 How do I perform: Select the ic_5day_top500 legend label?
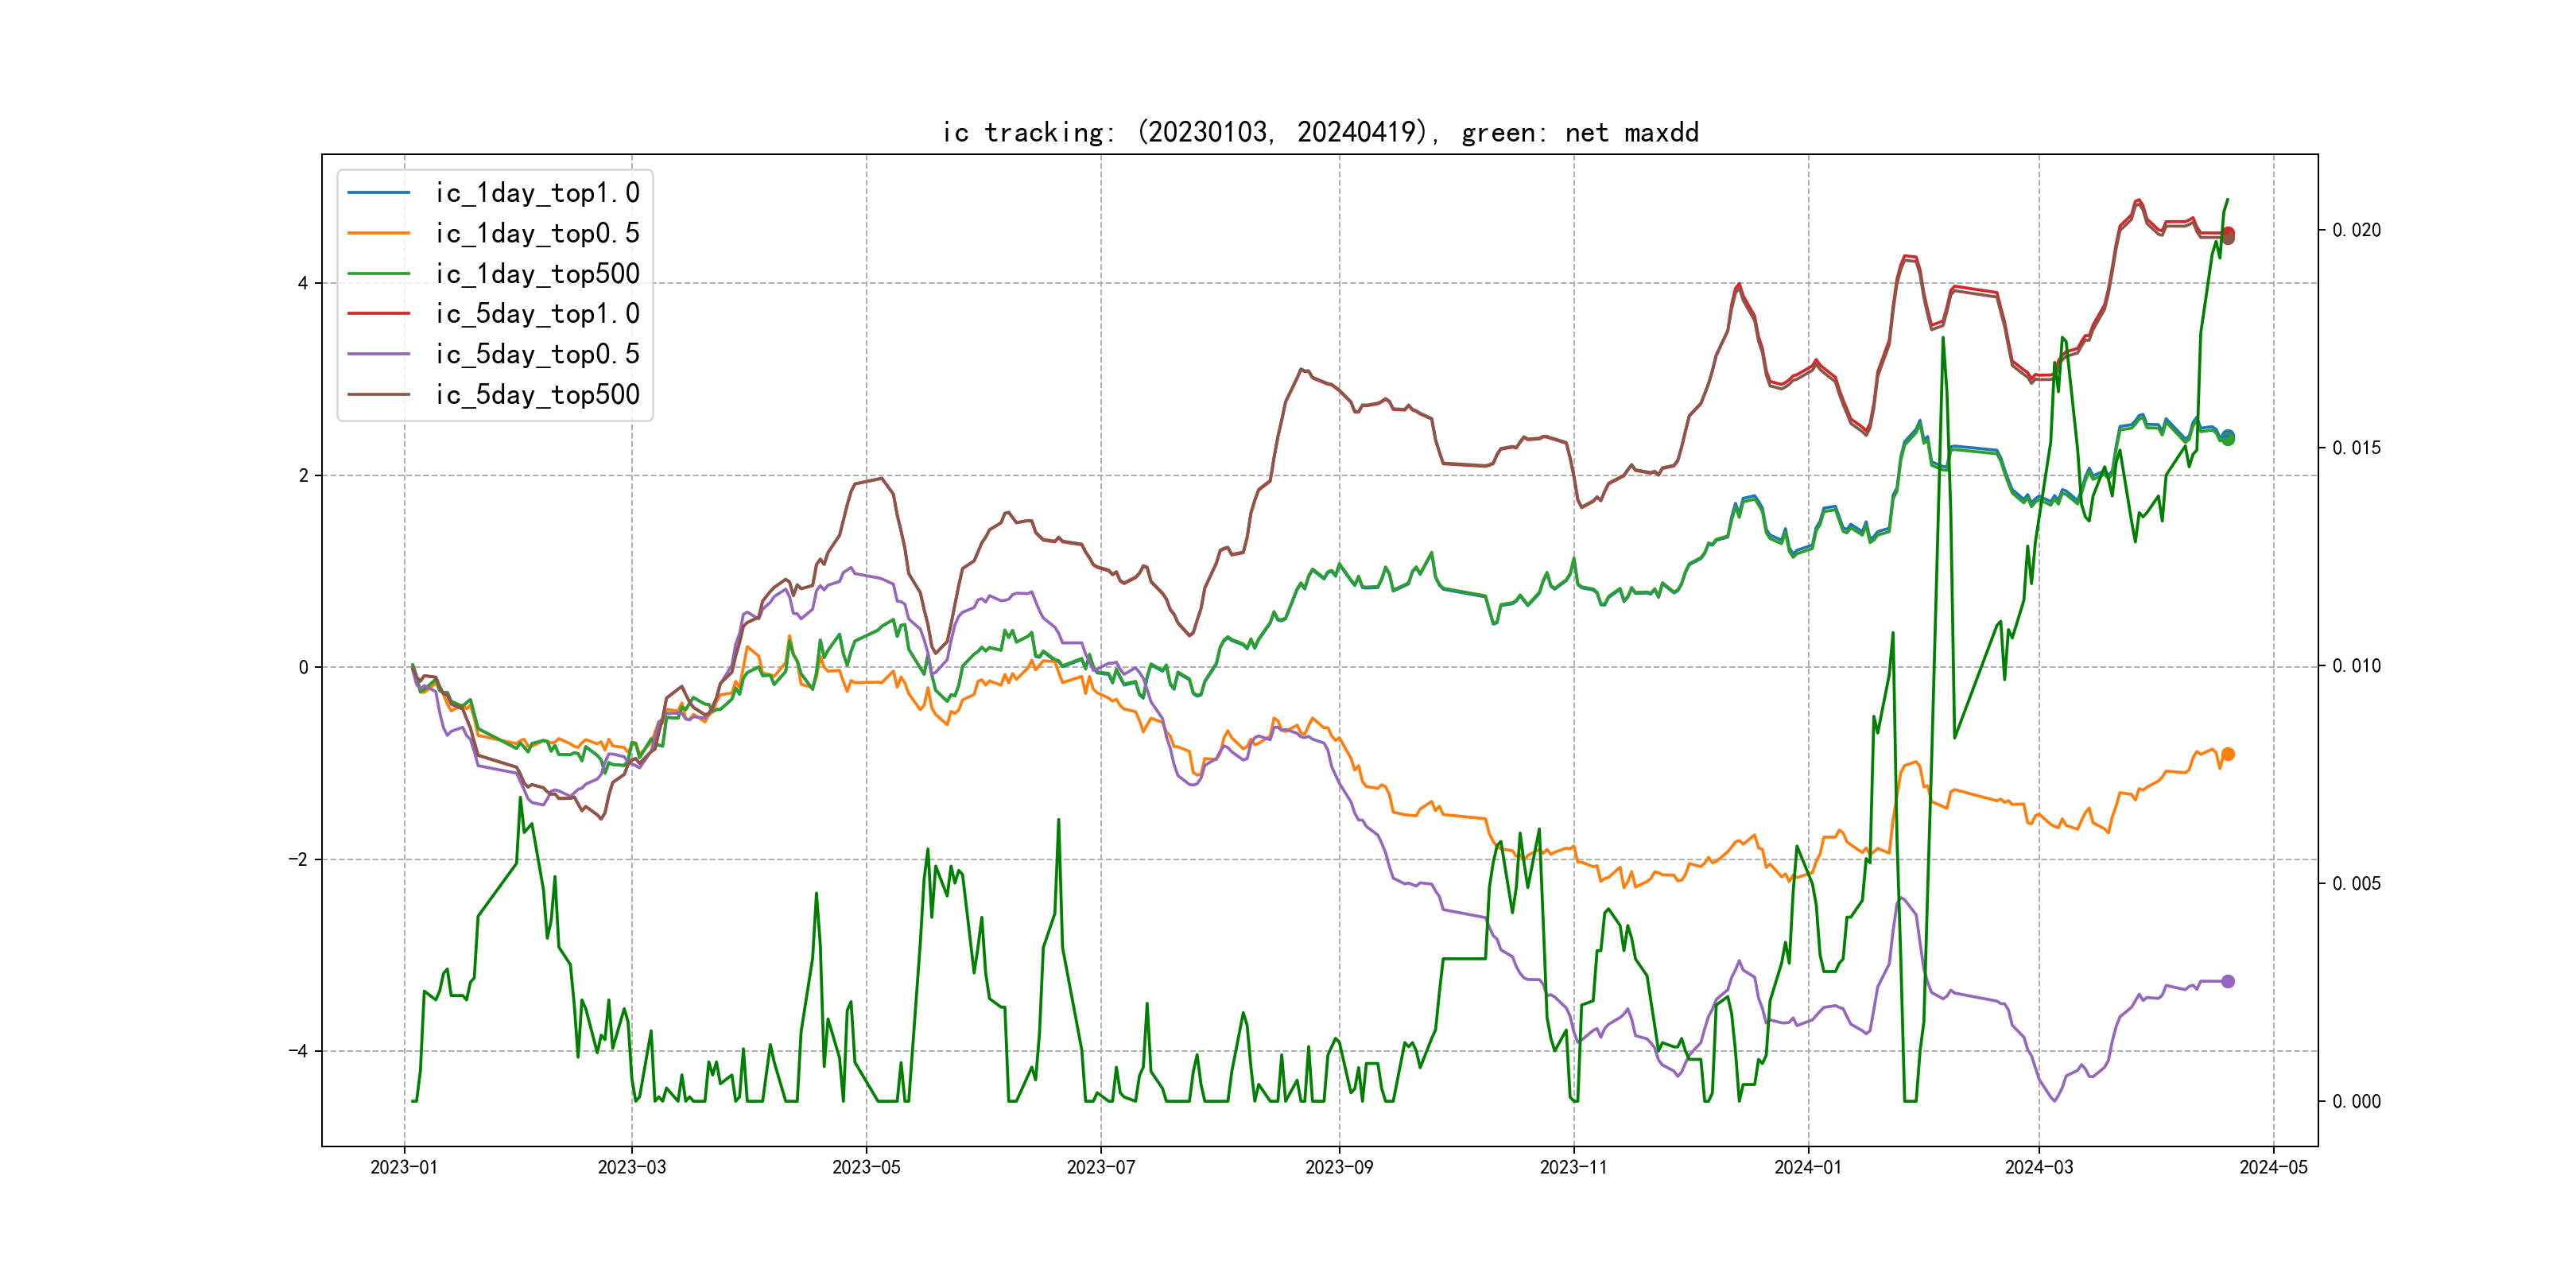[x=537, y=395]
